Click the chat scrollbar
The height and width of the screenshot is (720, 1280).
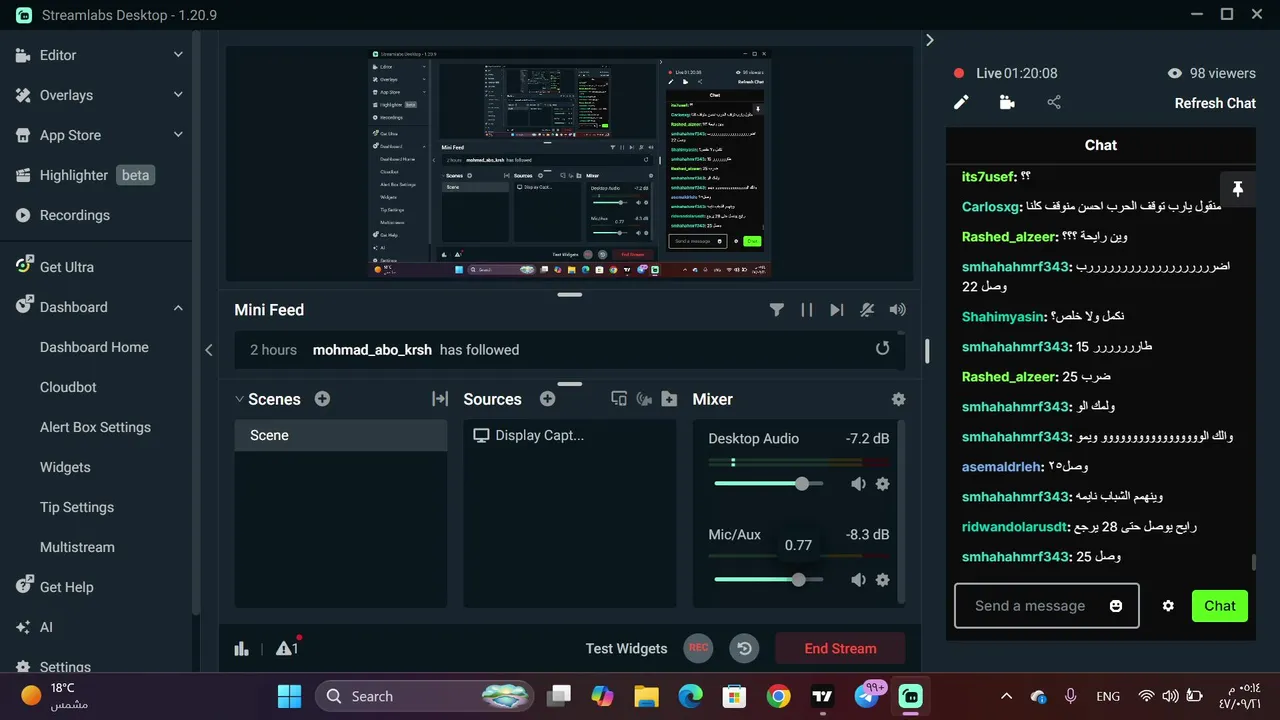click(1254, 563)
